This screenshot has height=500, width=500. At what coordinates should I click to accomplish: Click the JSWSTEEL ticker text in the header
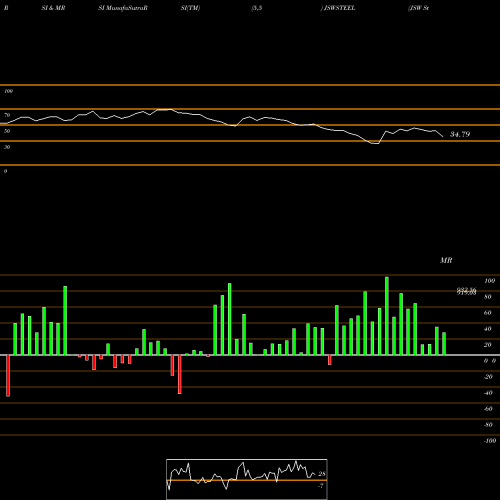(340, 8)
